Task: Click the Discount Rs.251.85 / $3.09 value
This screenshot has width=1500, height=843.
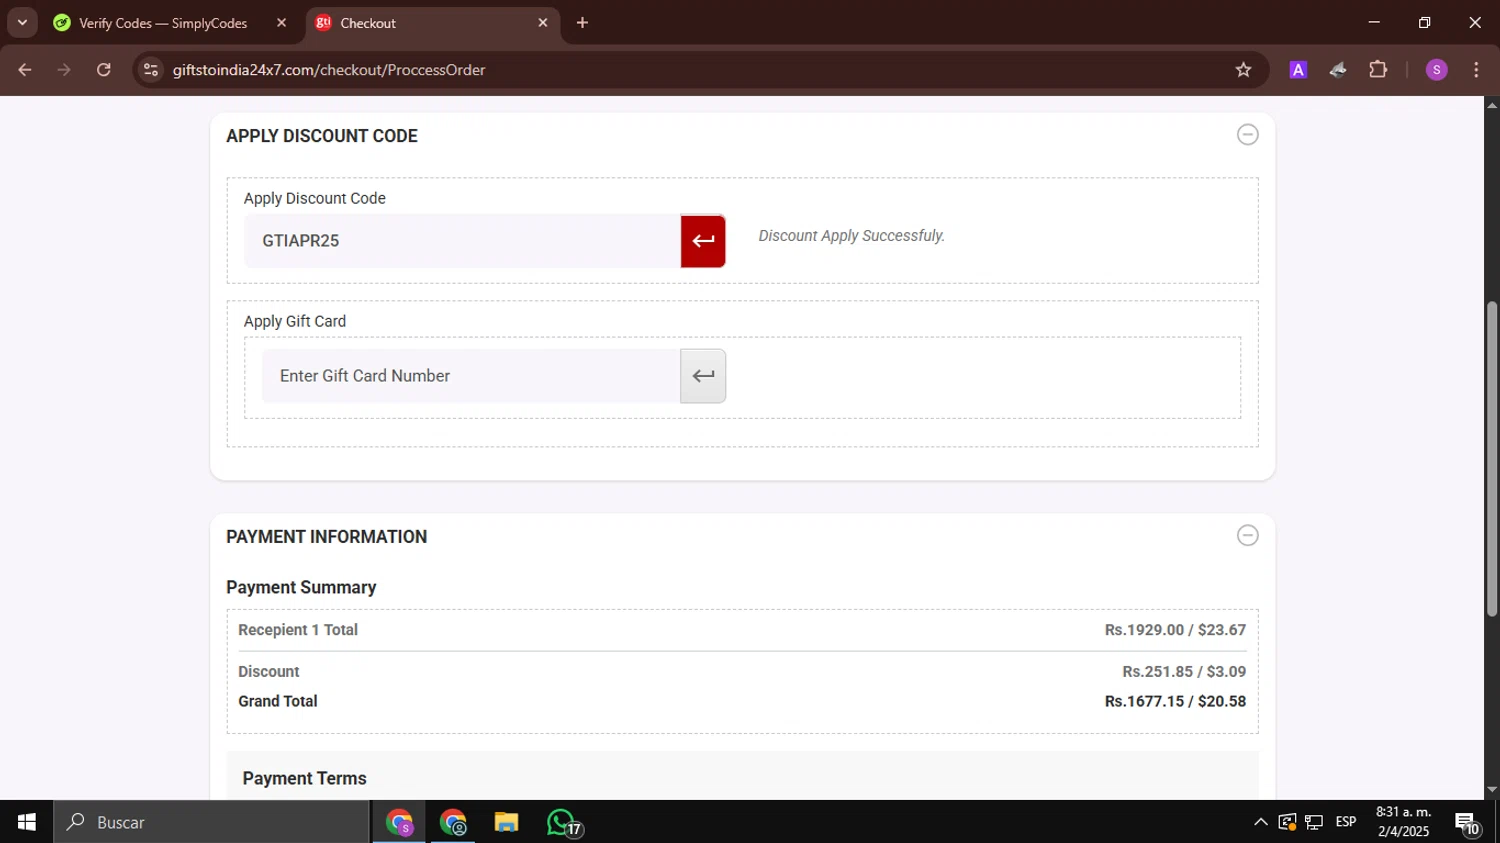Action: (x=1184, y=672)
